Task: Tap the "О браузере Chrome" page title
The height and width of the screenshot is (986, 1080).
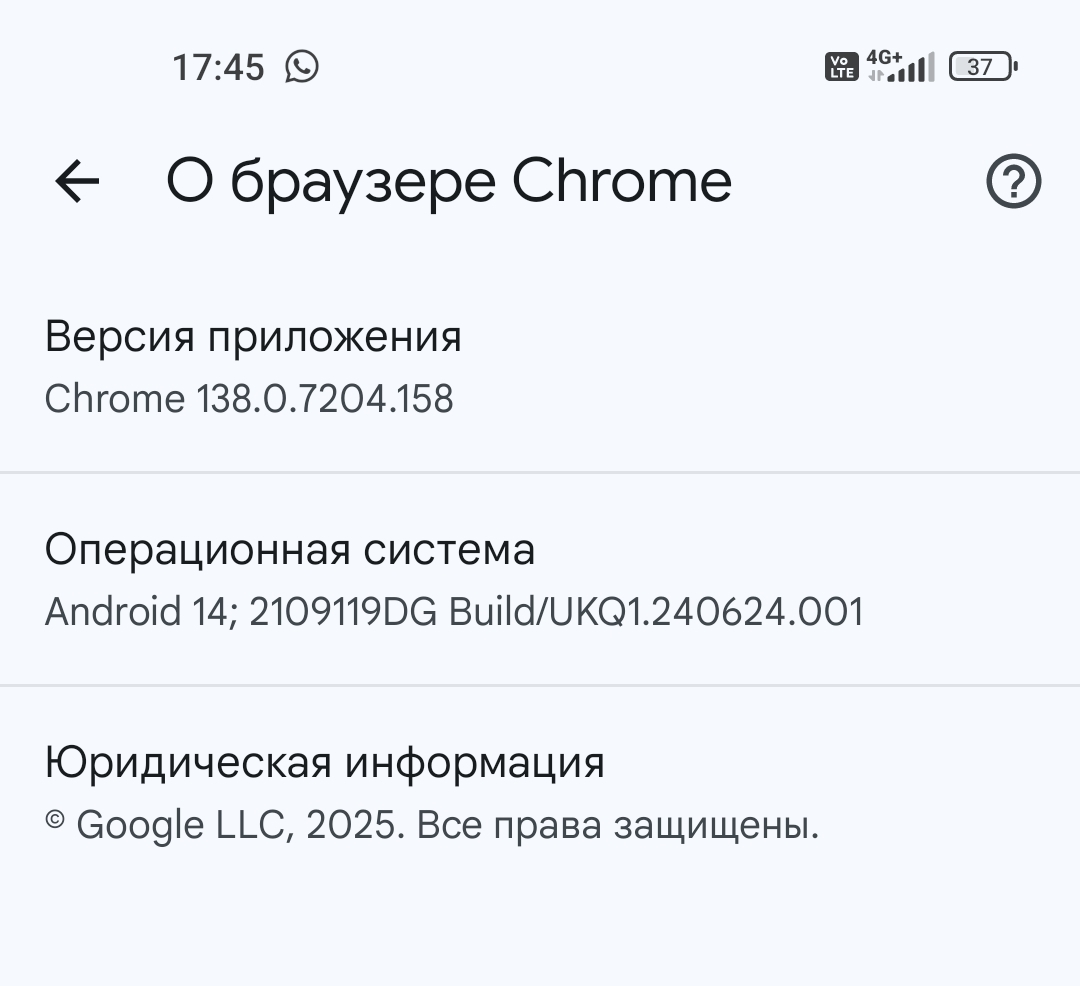Action: [449, 182]
